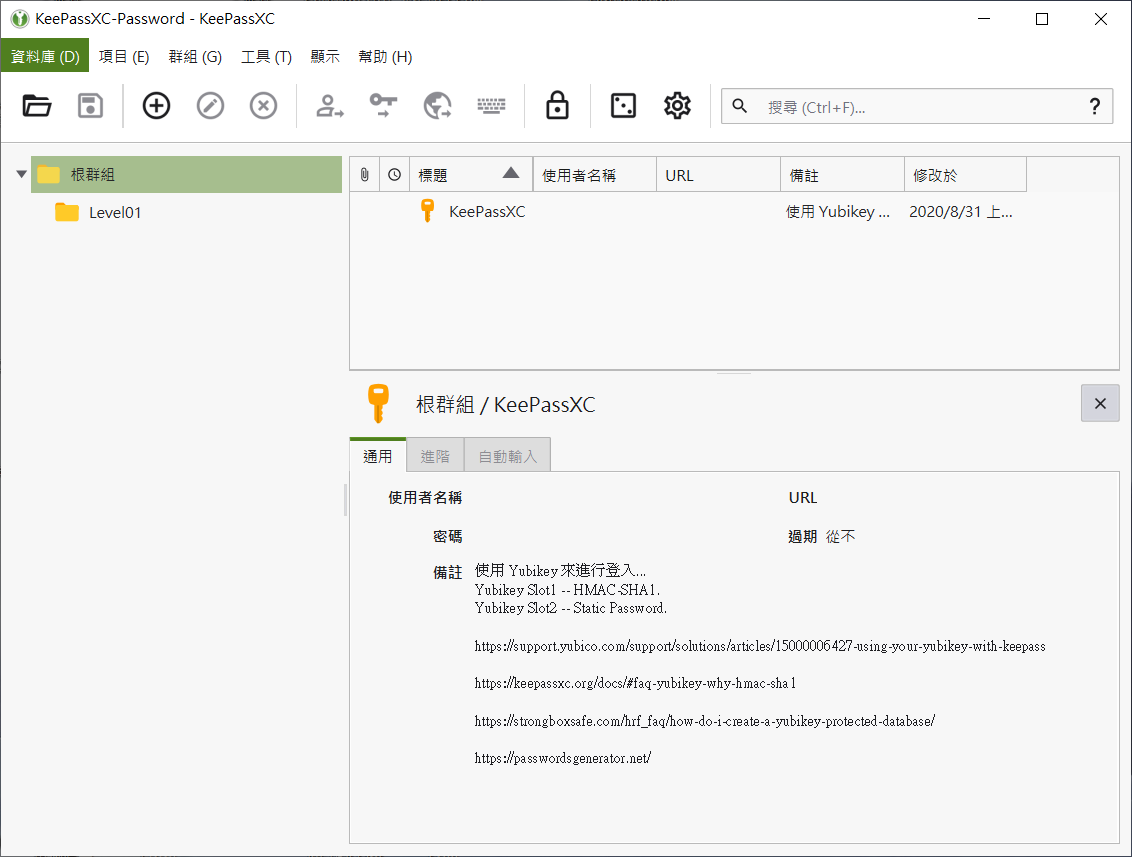Image resolution: width=1132 pixels, height=857 pixels.
Task: Minimize the KeePassXC window
Action: click(x=984, y=19)
